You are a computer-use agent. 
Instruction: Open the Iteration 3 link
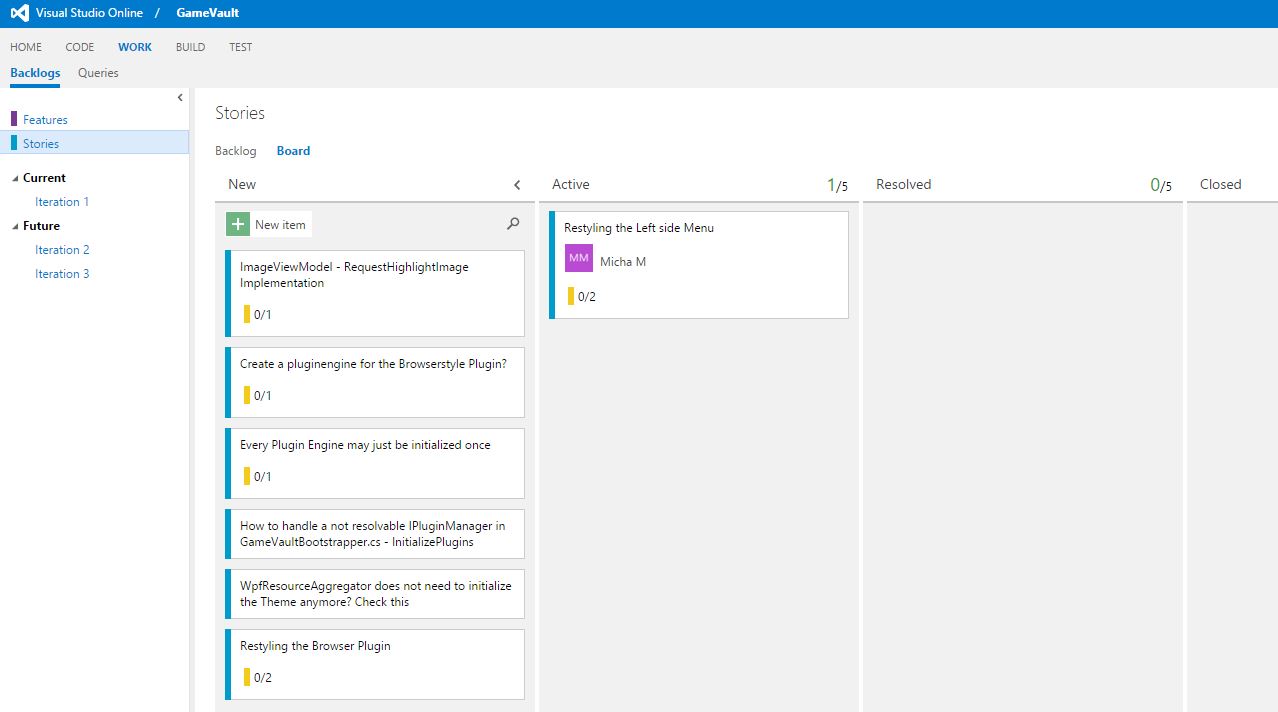point(62,274)
